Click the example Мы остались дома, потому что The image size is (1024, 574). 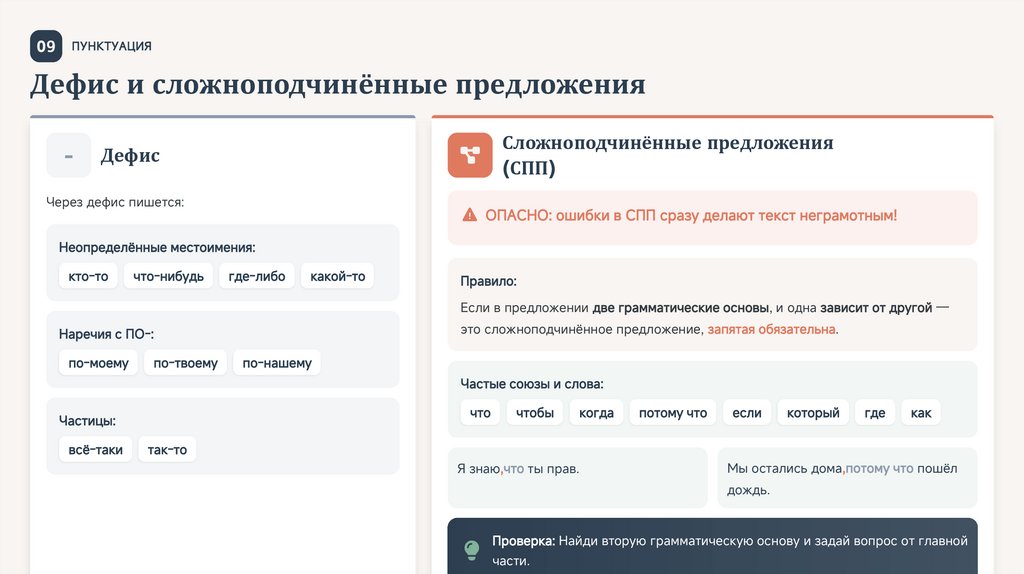click(x=820, y=469)
